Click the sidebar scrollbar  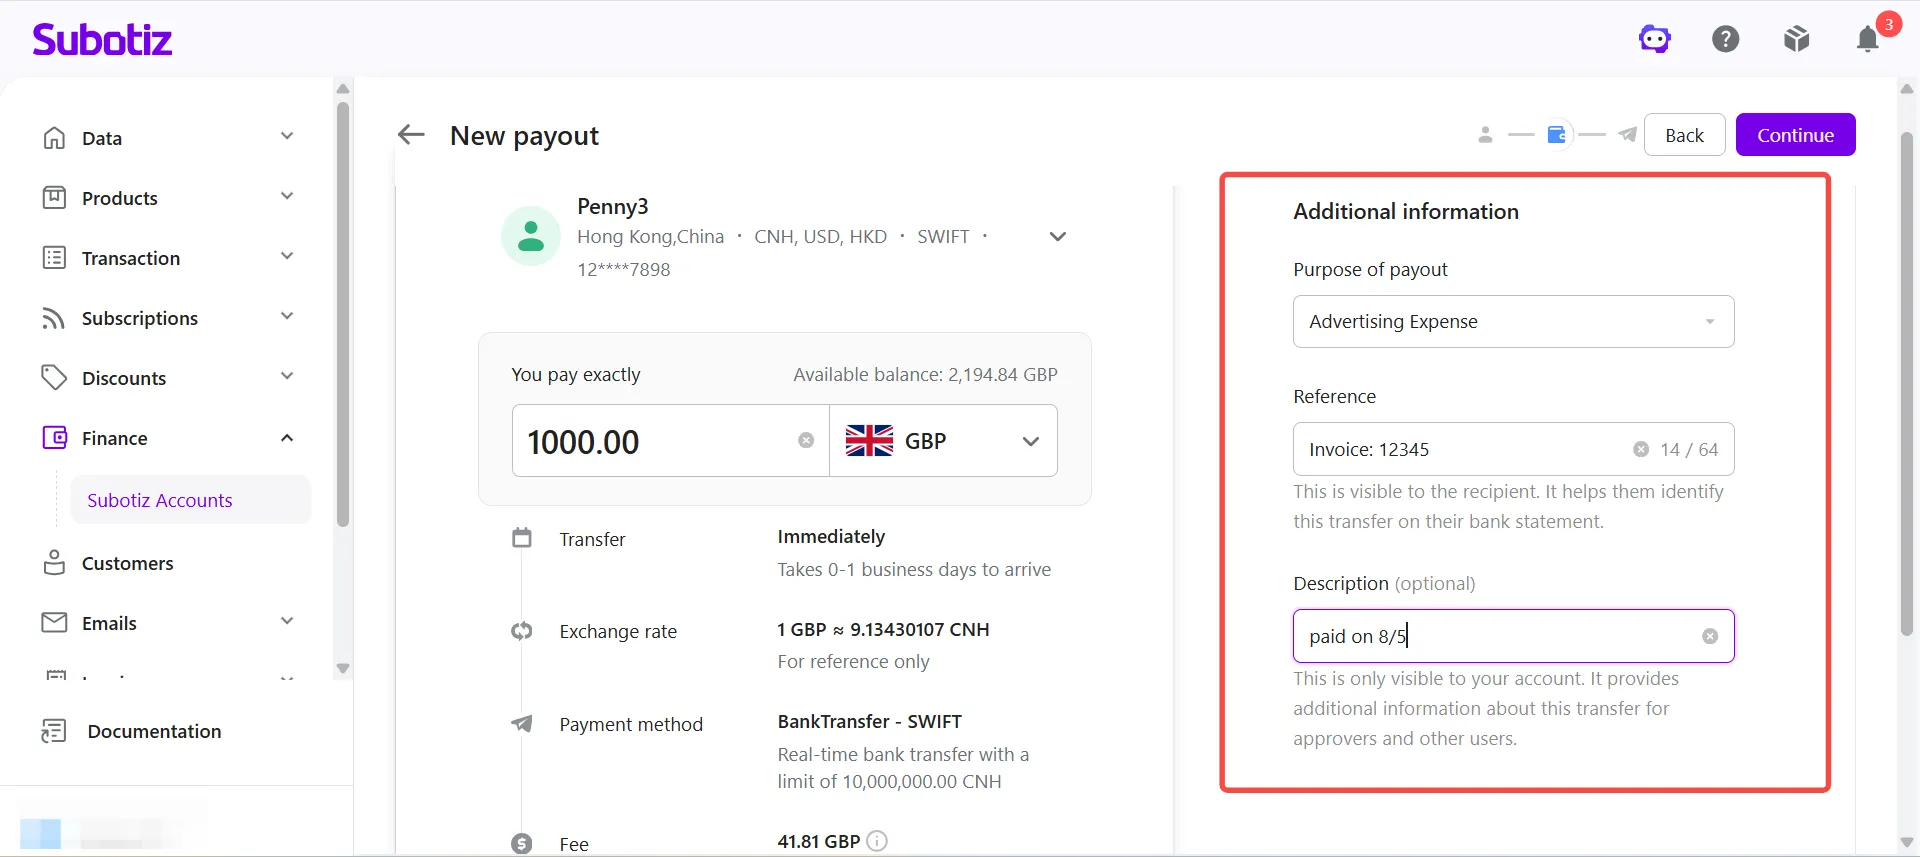(x=343, y=315)
